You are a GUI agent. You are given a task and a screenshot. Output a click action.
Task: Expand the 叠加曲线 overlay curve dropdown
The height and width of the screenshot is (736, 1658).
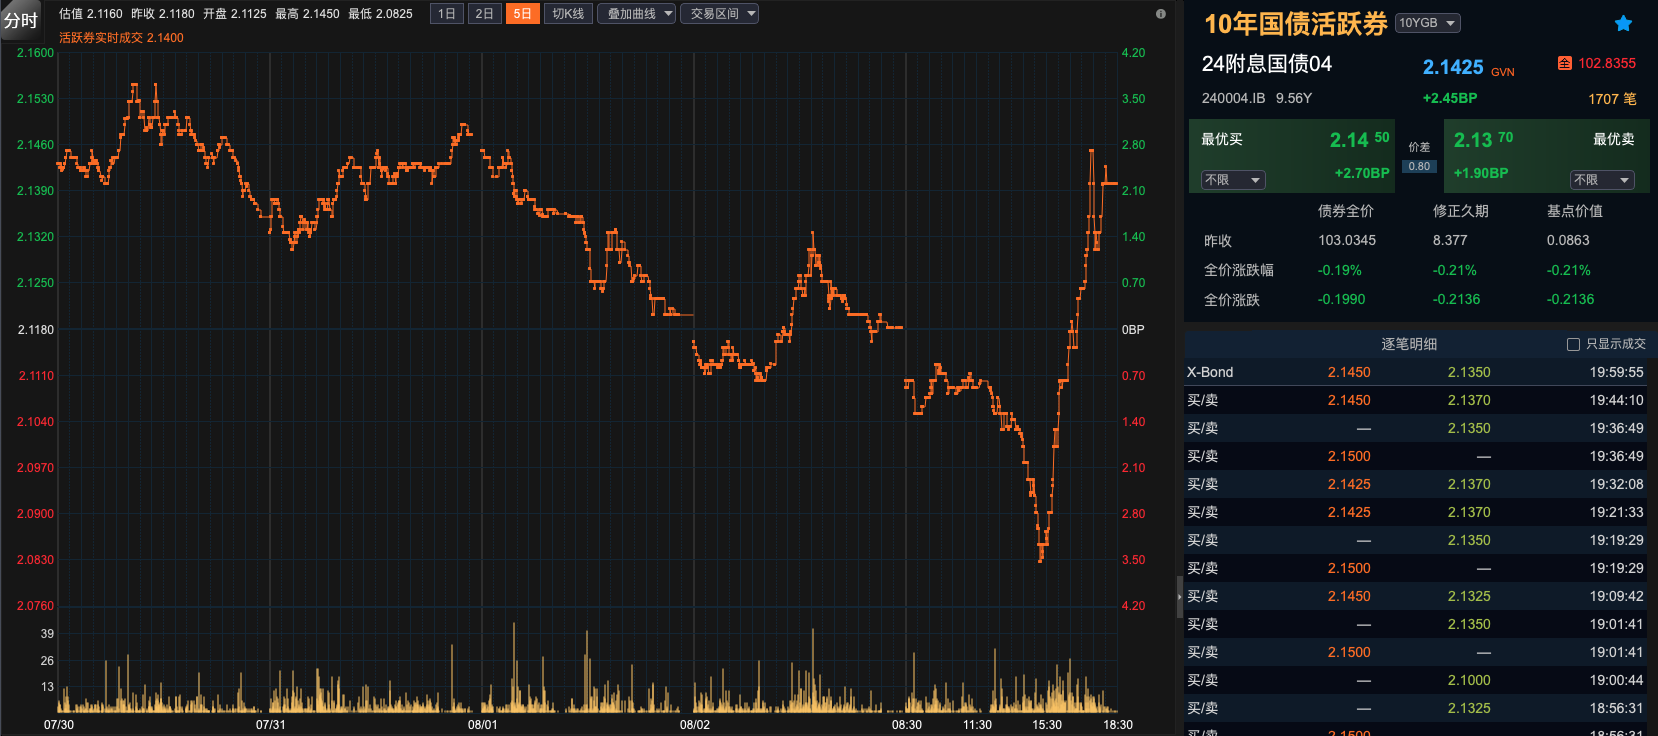(637, 14)
